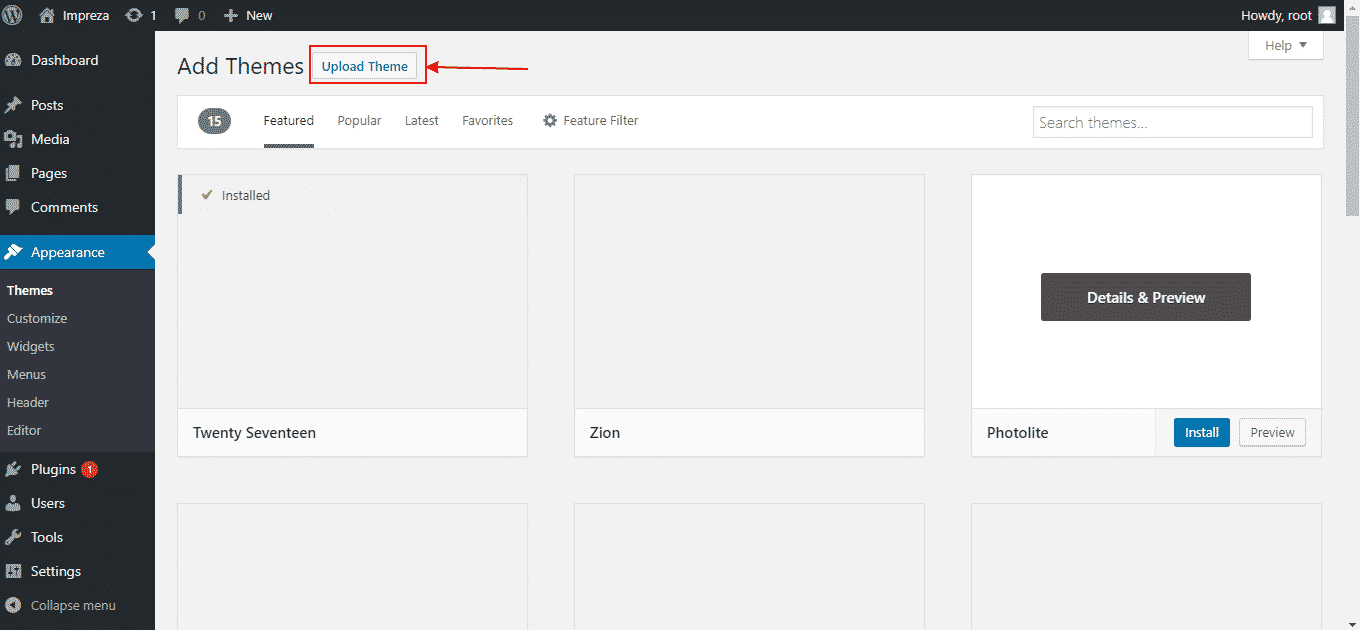Click the Collapse menu arrow icon
This screenshot has height=630, width=1360.
[13, 605]
